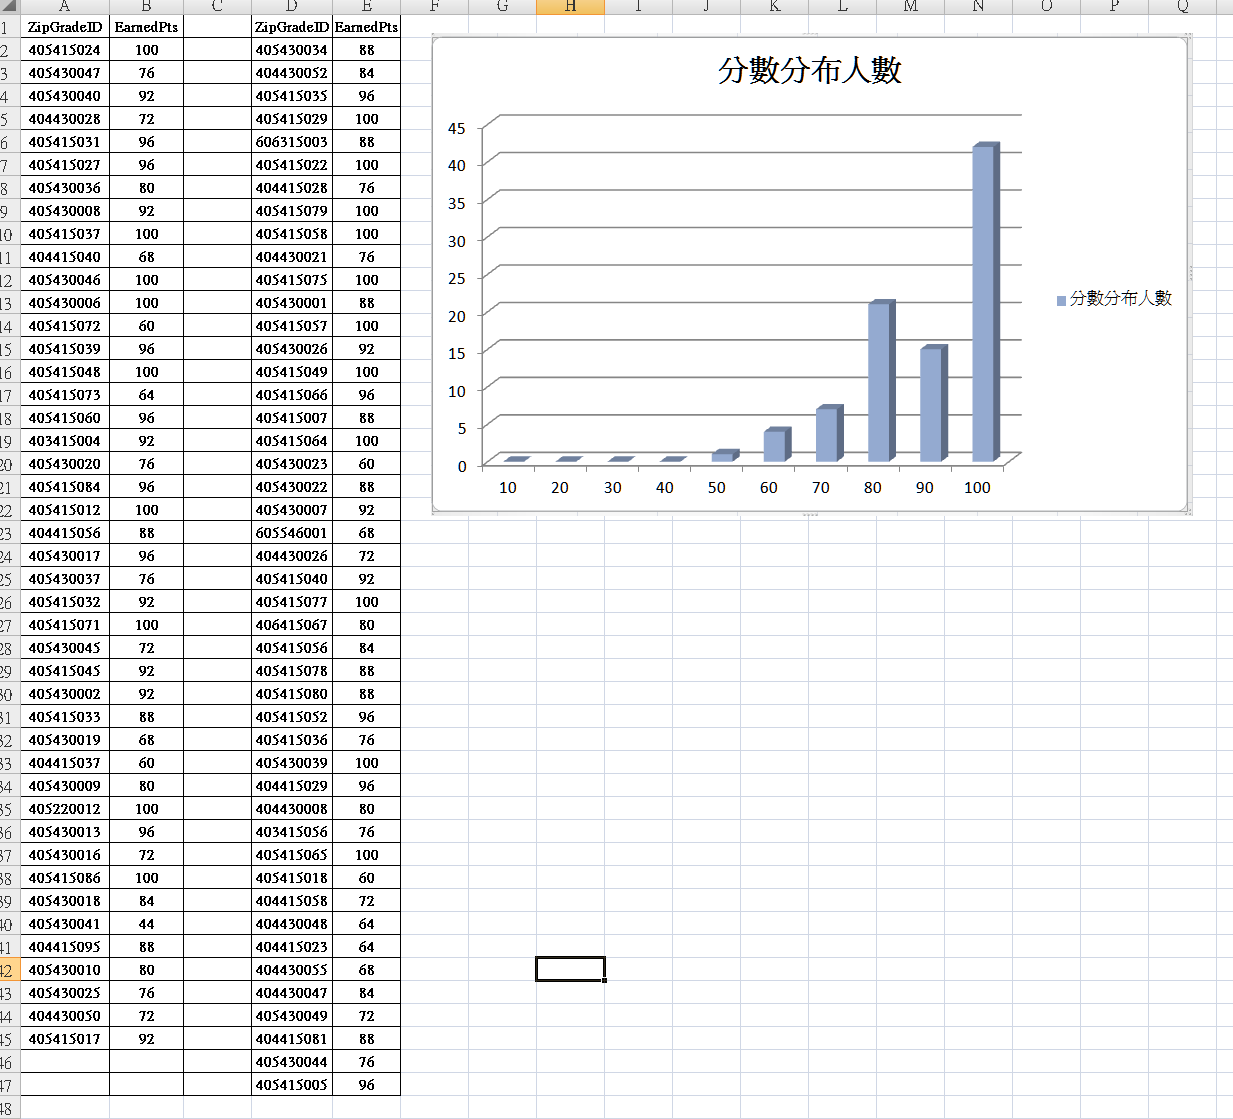Click the cell containing 405430047
The image size is (1233, 1119).
coord(64,73)
